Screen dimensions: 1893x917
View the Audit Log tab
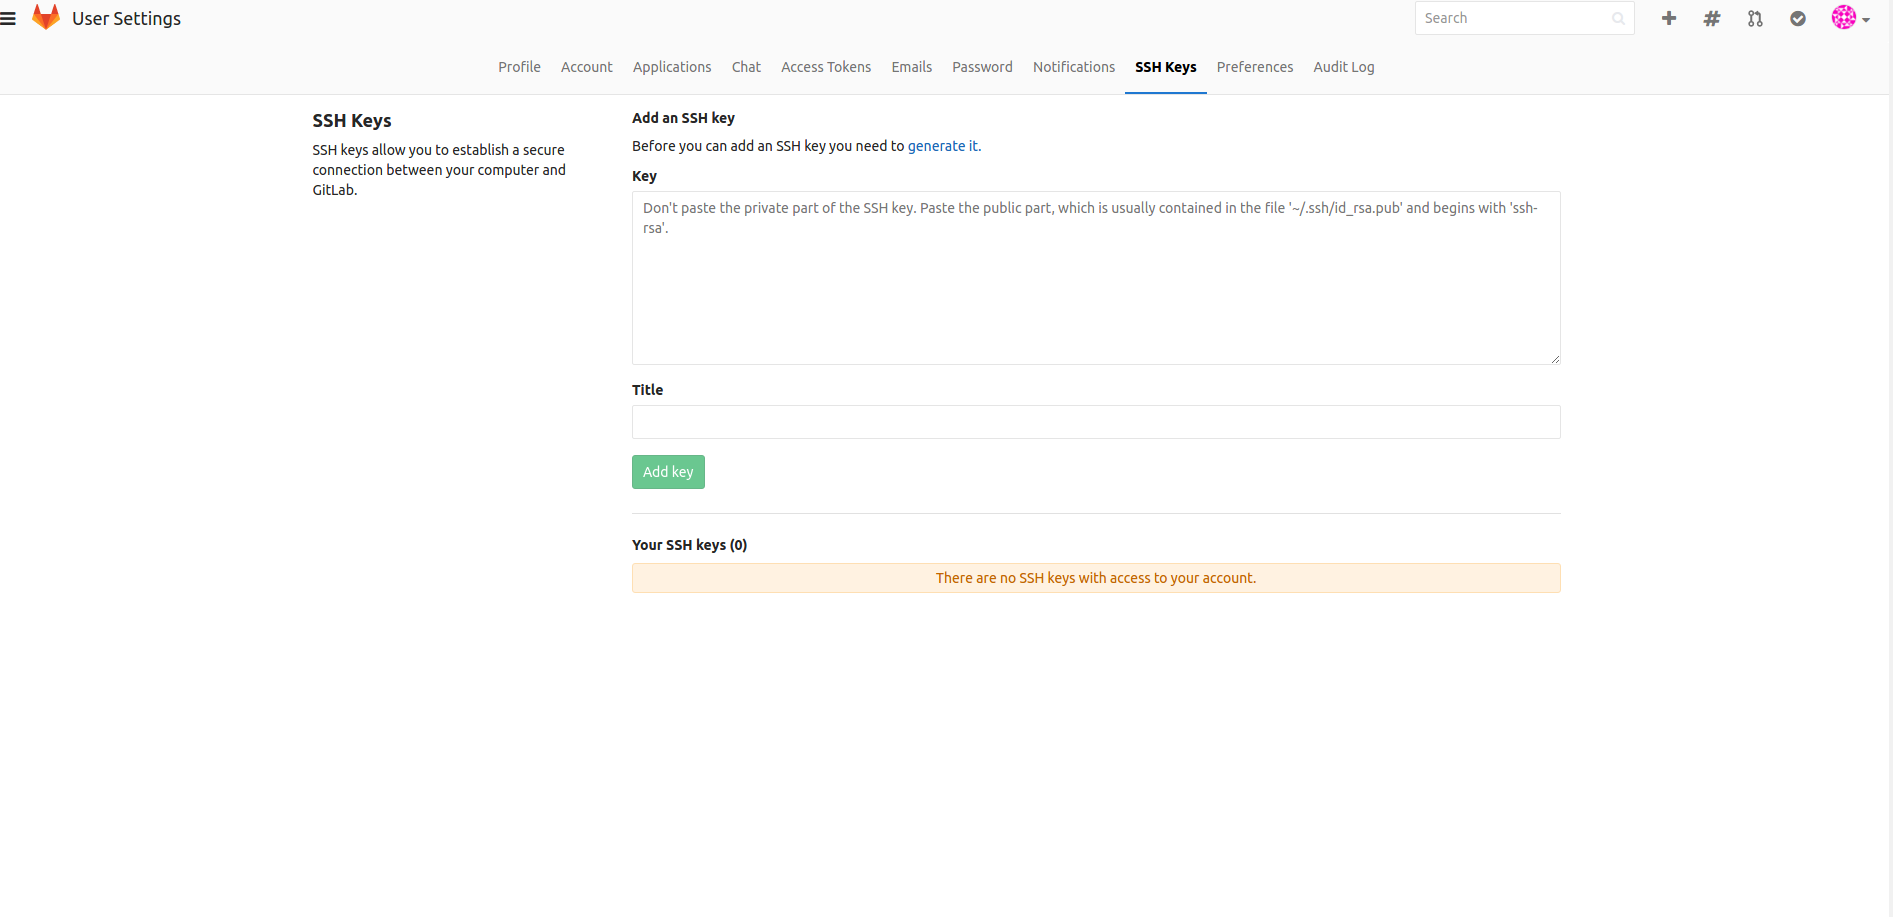(1343, 67)
